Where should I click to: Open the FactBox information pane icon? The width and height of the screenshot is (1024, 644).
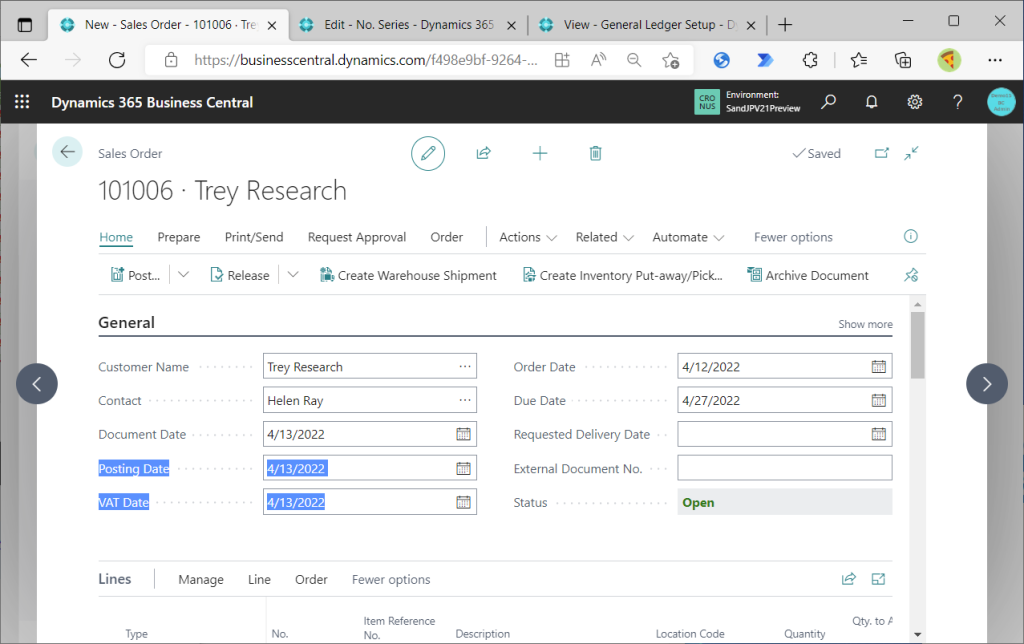pos(910,236)
